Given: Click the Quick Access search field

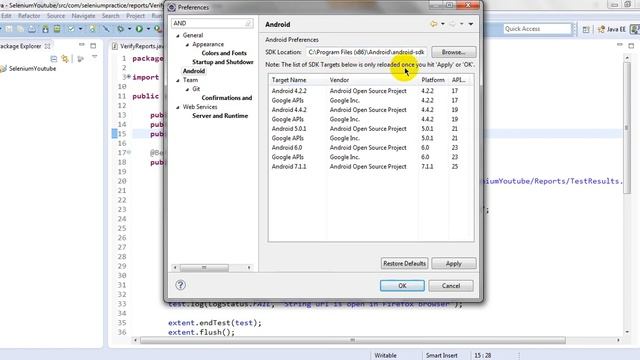Looking at the screenshot, I should (537, 29).
